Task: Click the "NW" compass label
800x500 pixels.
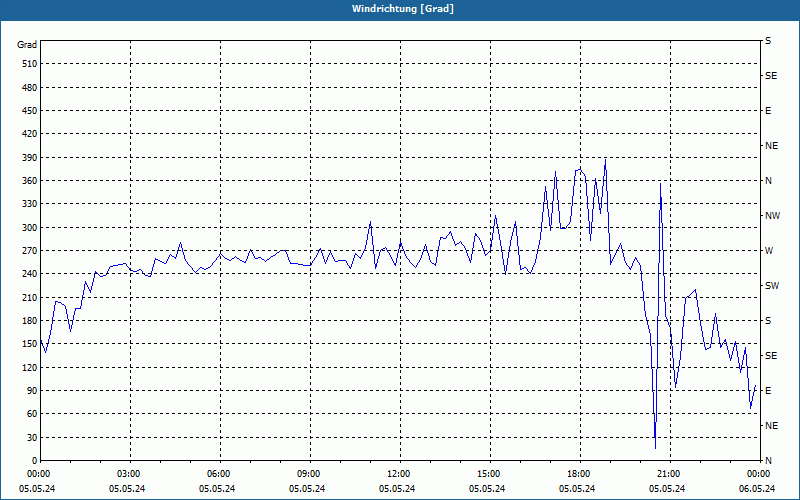Action: 772,216
